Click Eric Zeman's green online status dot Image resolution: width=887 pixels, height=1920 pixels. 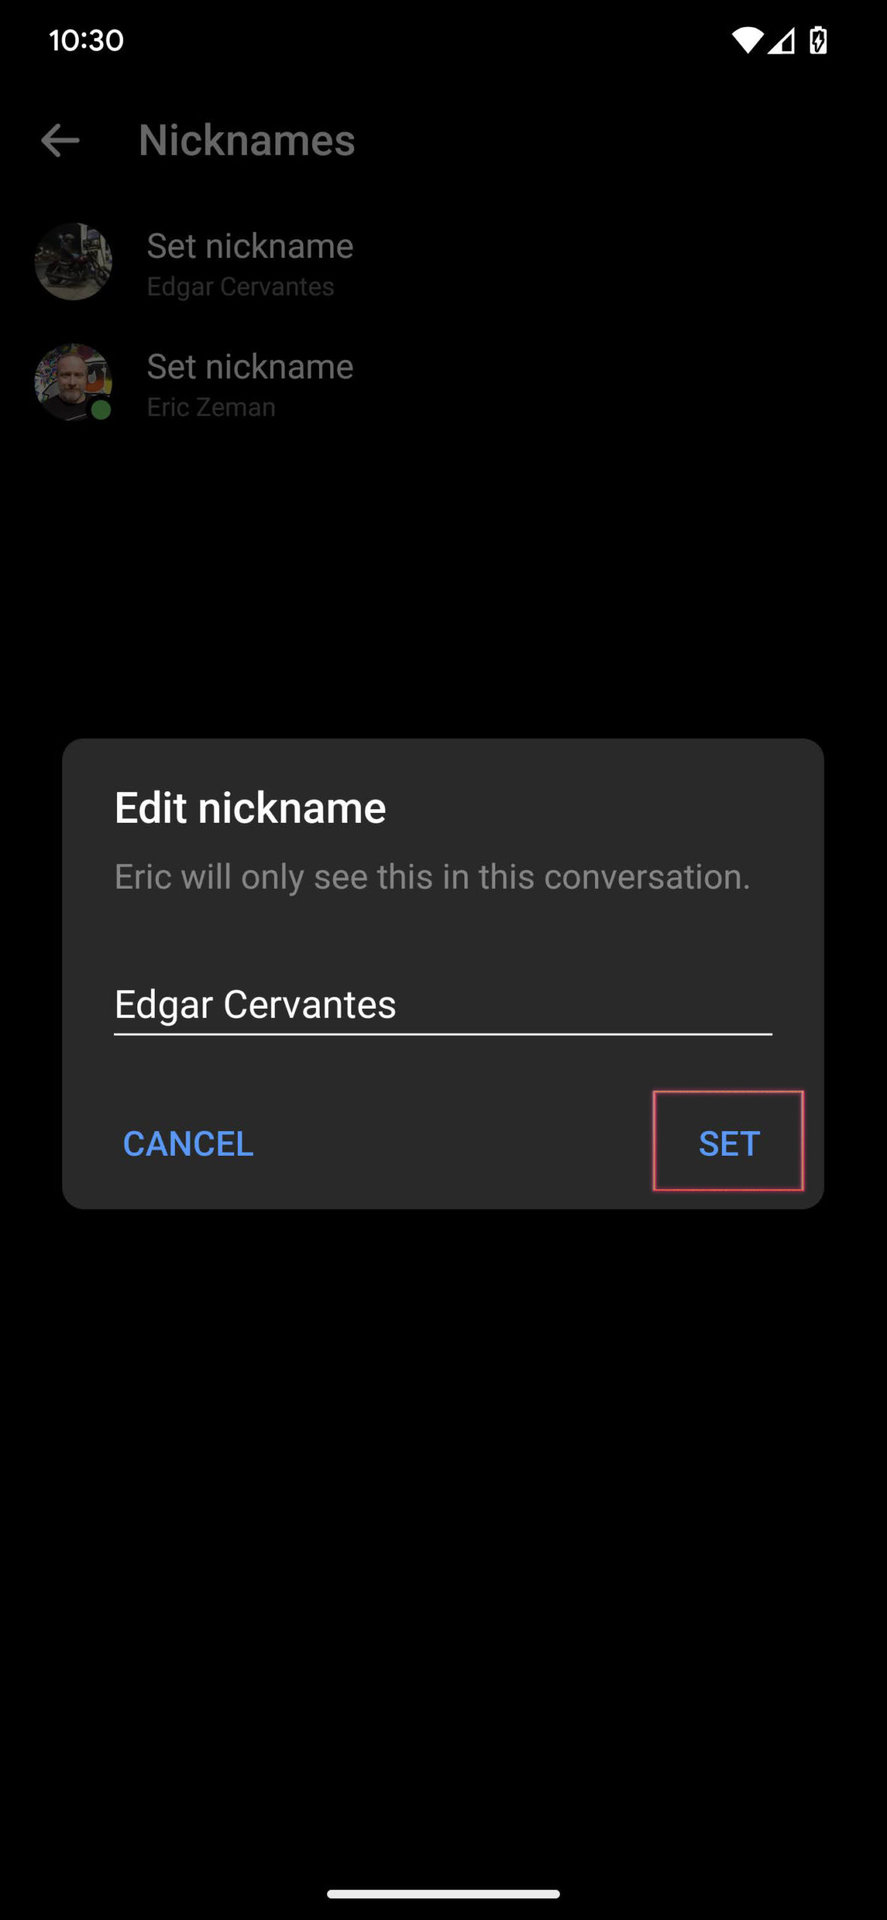click(x=101, y=410)
